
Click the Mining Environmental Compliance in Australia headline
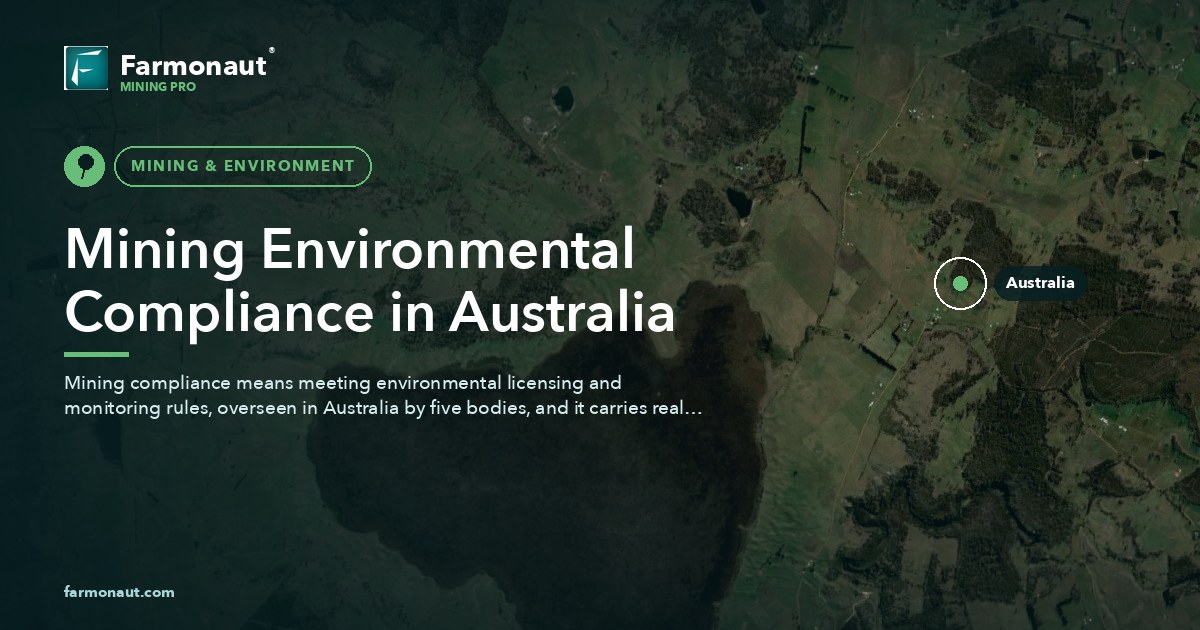click(x=369, y=281)
